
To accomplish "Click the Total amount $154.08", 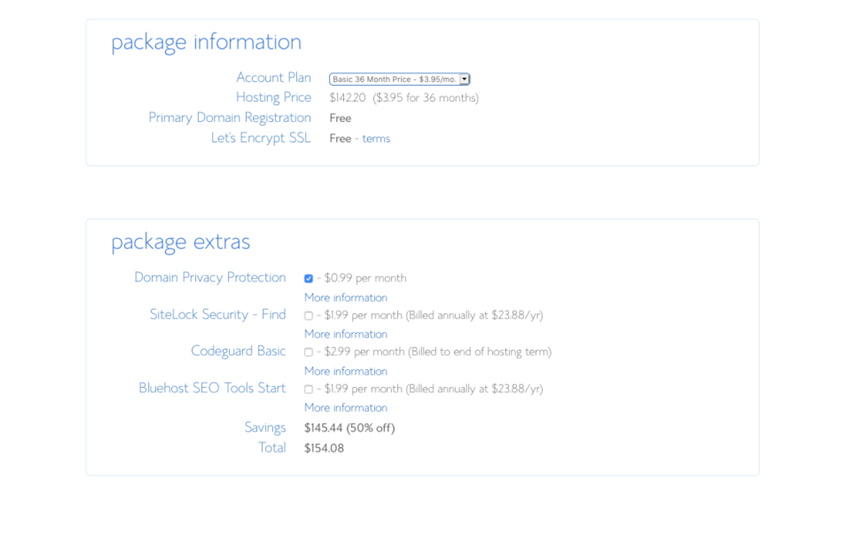I will tap(324, 448).
